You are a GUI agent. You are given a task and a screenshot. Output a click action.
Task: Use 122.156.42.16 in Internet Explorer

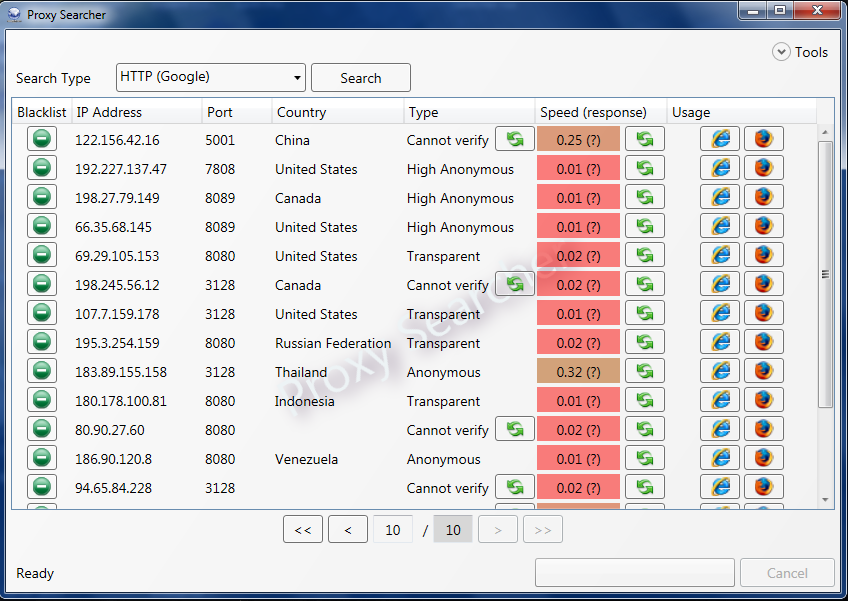[x=720, y=139]
